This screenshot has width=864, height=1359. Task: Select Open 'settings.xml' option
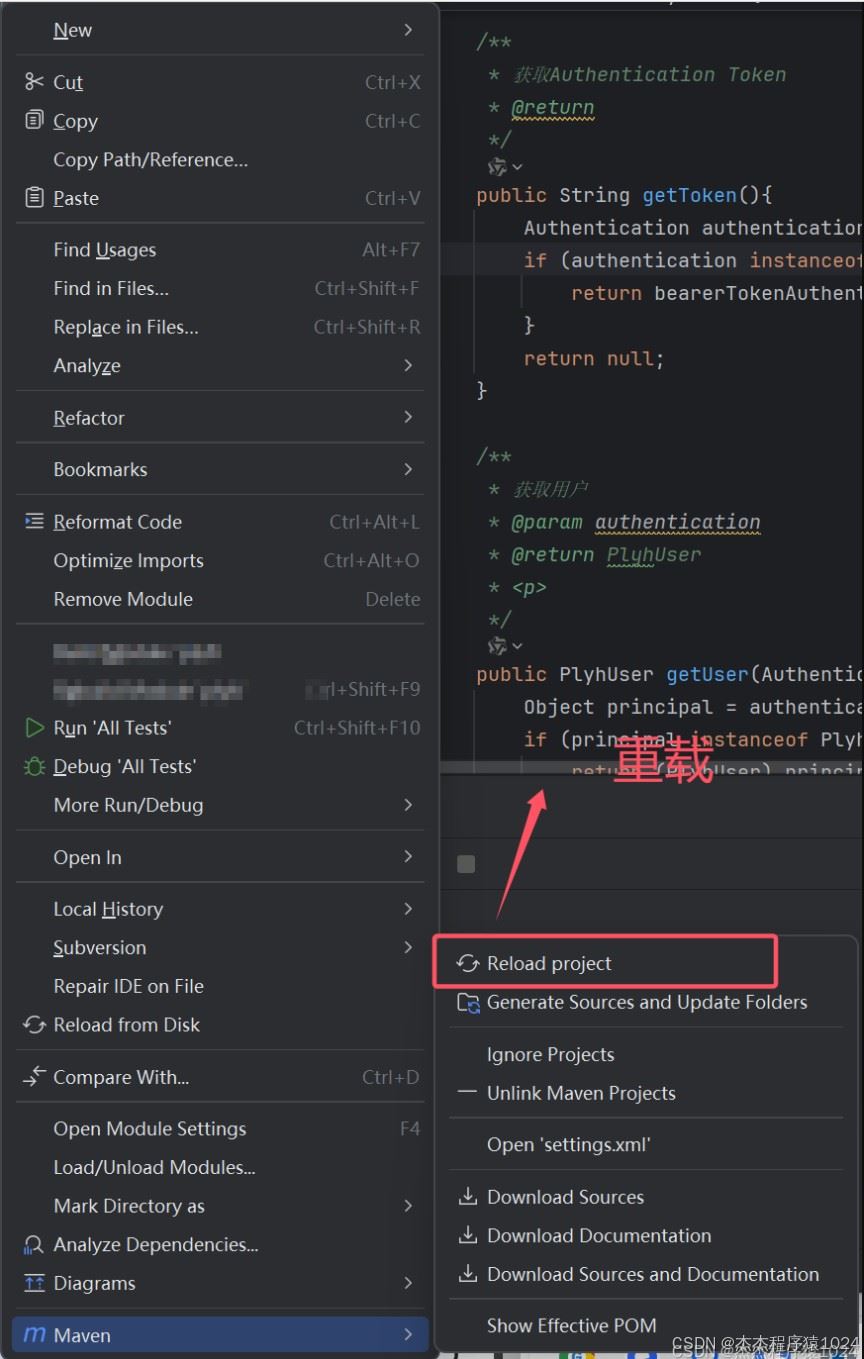[568, 1145]
